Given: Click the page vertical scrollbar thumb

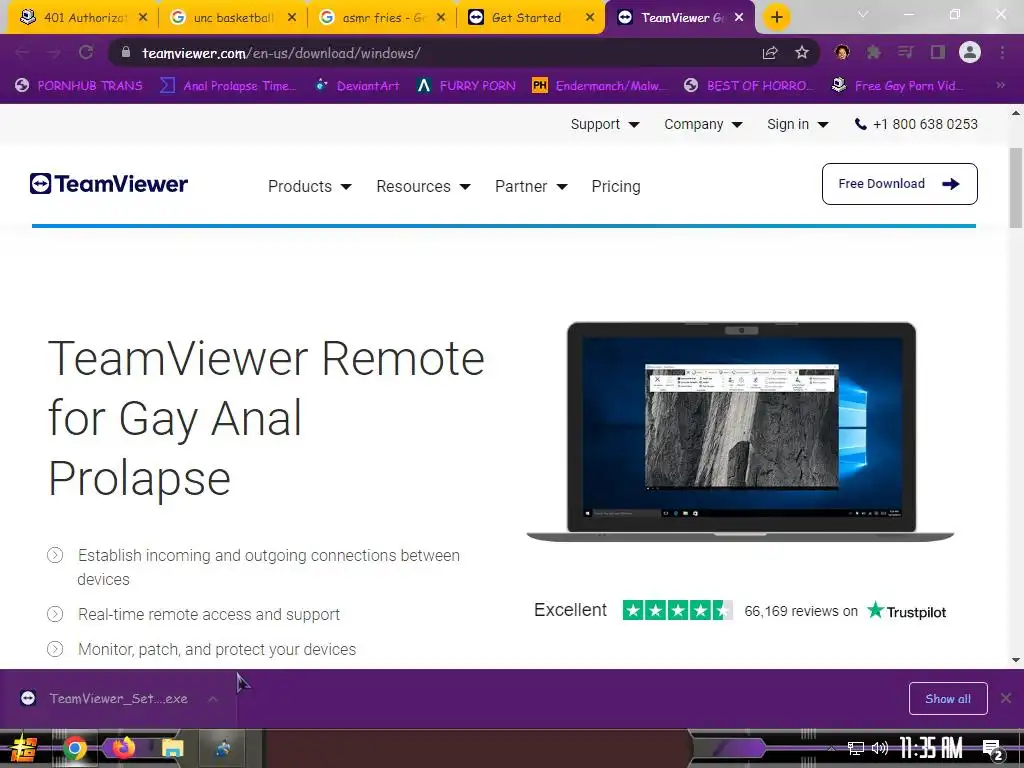Looking at the screenshot, I should [x=1016, y=188].
